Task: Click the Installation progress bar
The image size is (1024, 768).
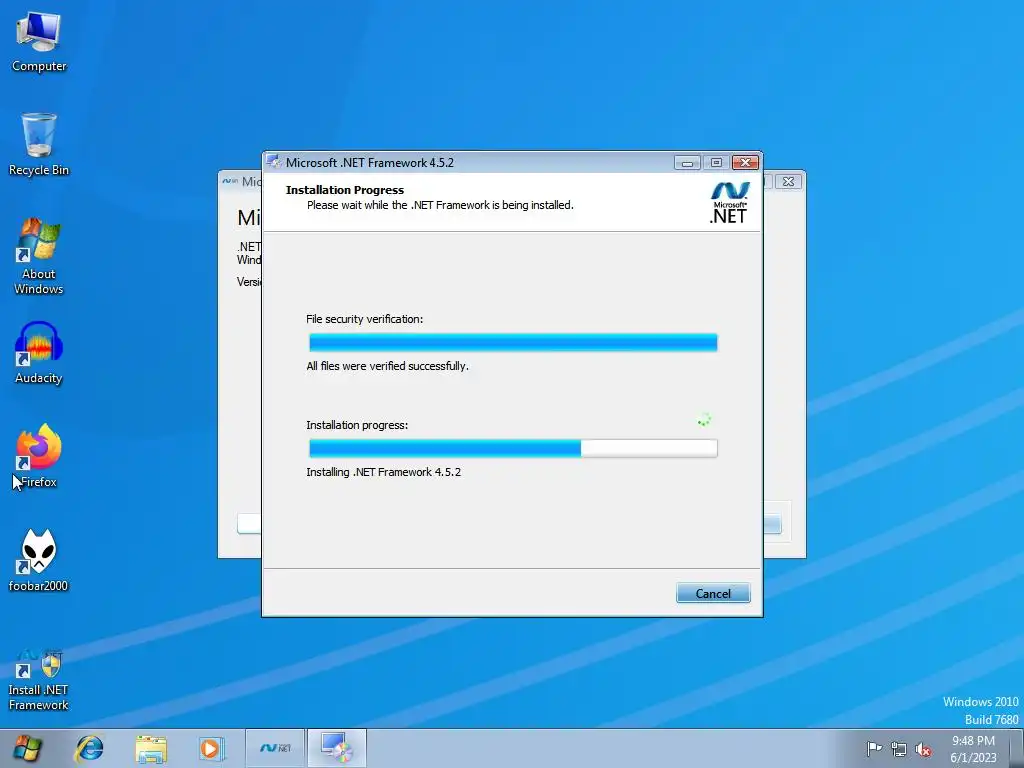Action: coord(513,448)
